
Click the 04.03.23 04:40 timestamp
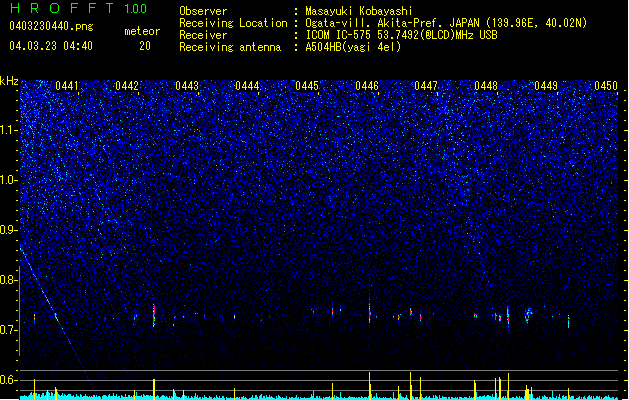tap(51, 46)
